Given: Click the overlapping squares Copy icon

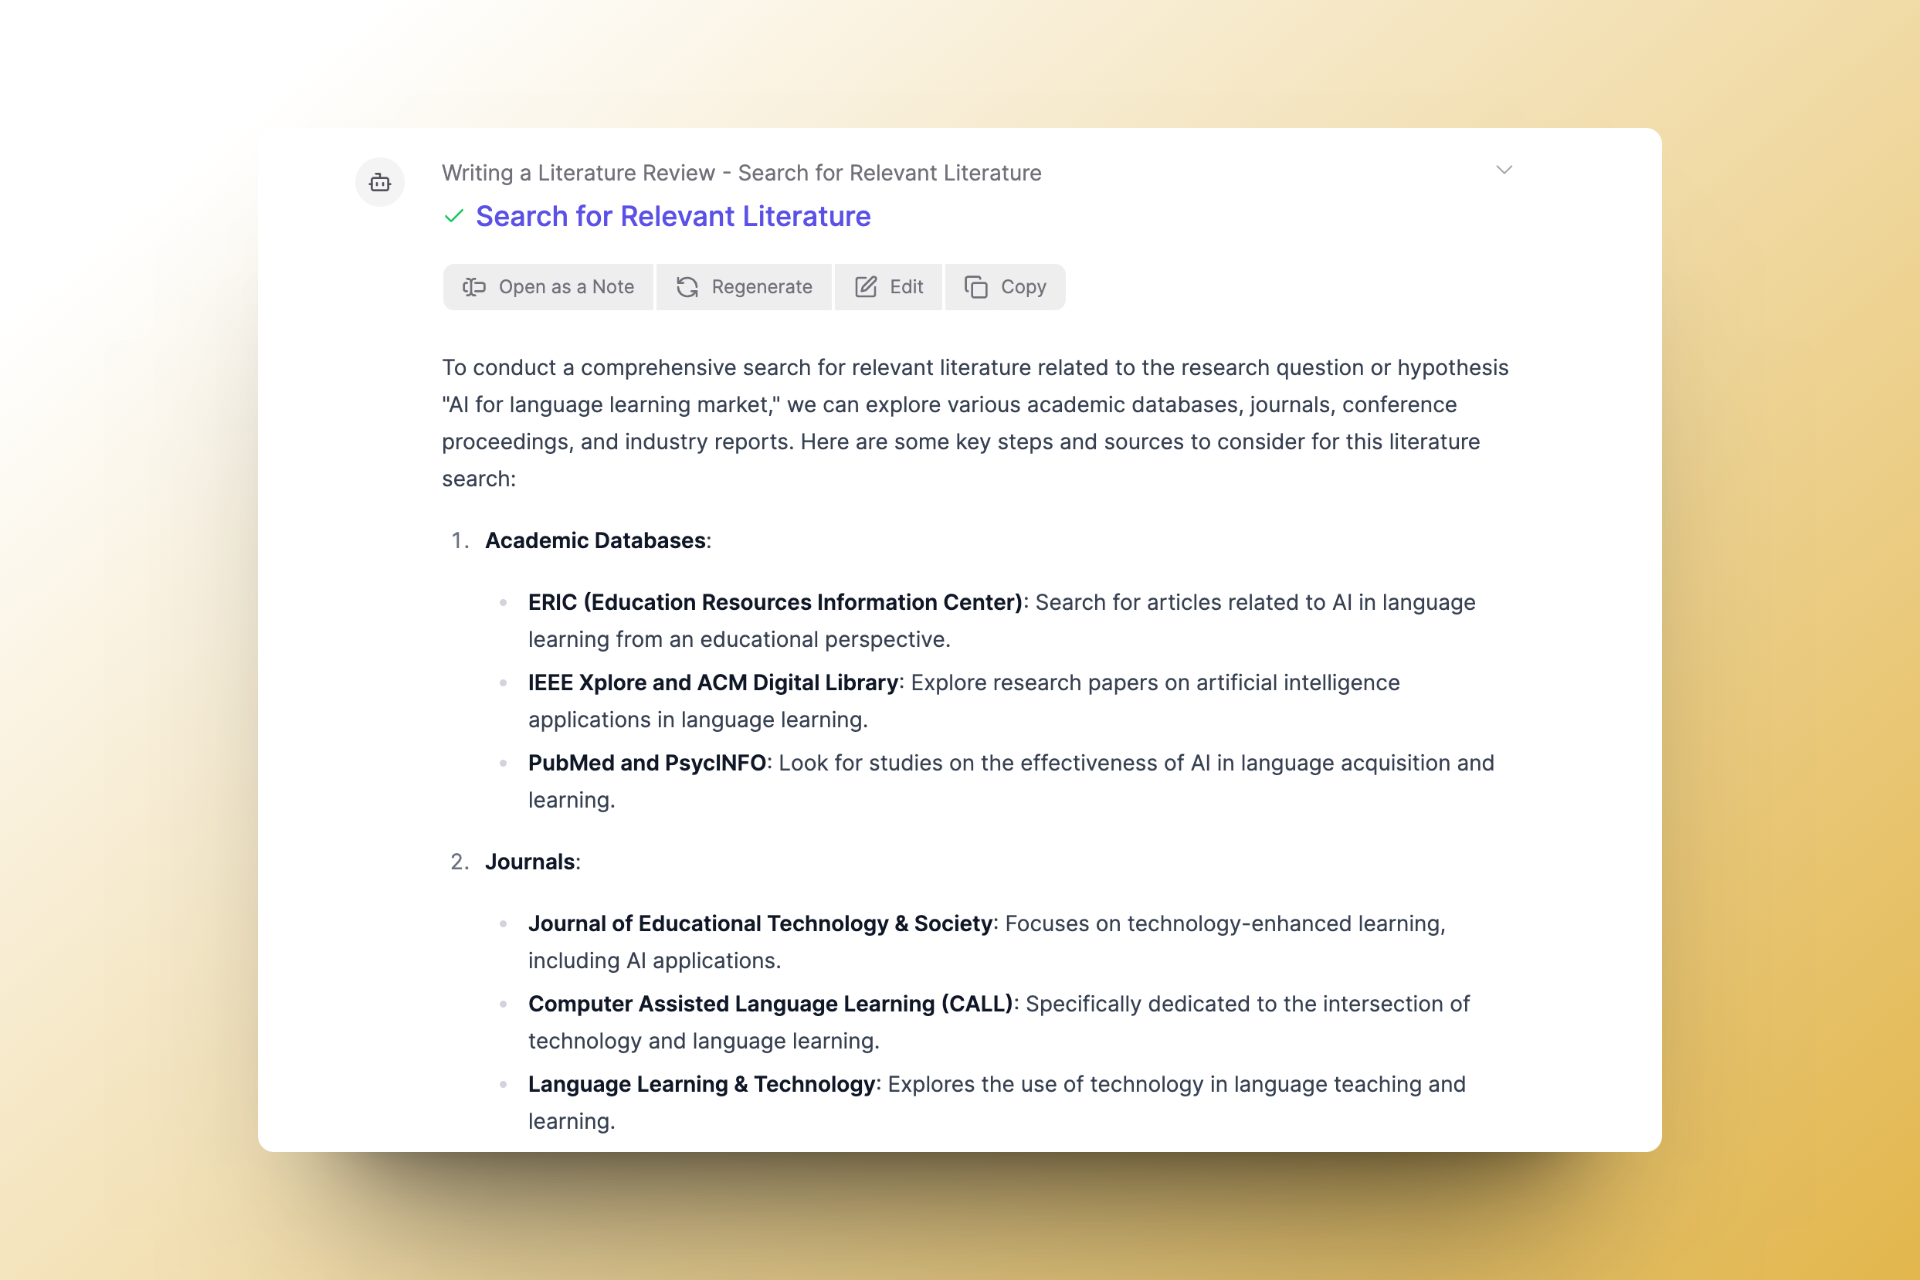Looking at the screenshot, I should pos(976,287).
